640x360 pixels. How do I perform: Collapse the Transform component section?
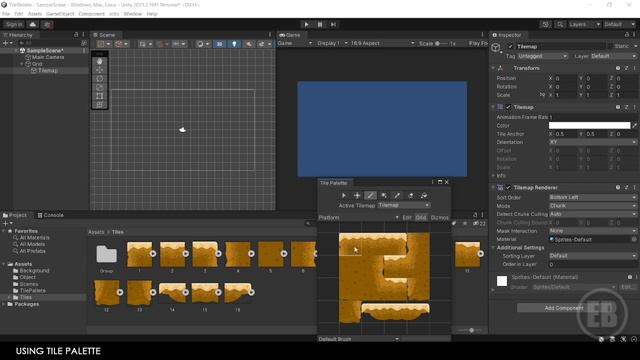(x=493, y=68)
